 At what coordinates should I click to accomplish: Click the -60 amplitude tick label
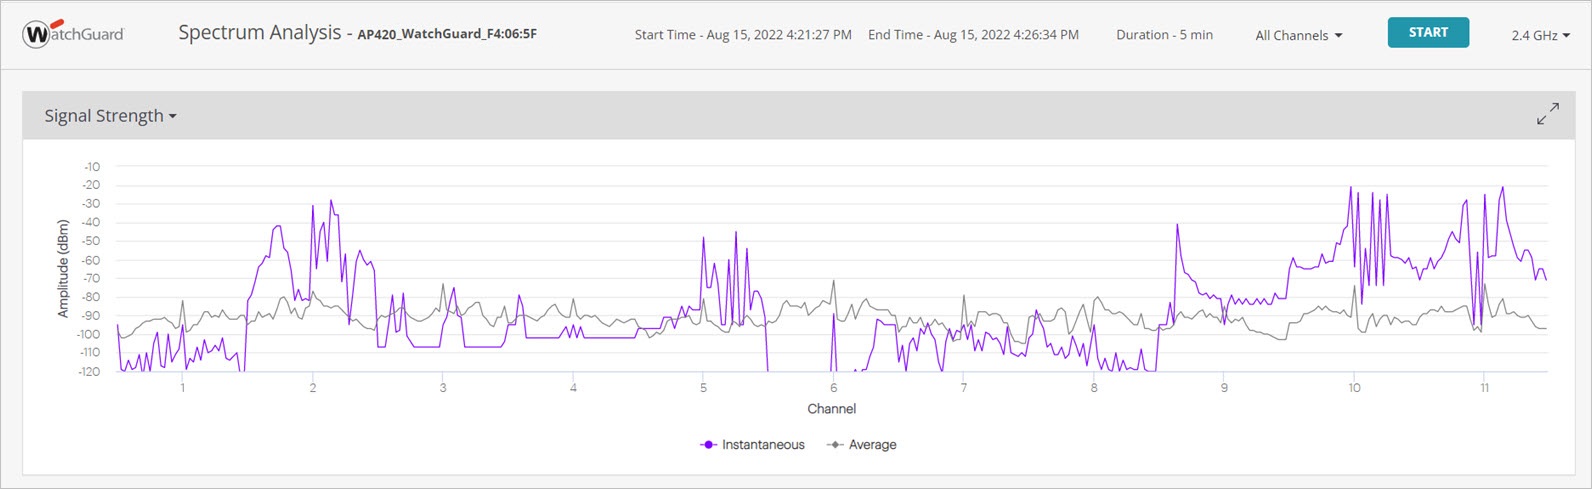[90, 259]
